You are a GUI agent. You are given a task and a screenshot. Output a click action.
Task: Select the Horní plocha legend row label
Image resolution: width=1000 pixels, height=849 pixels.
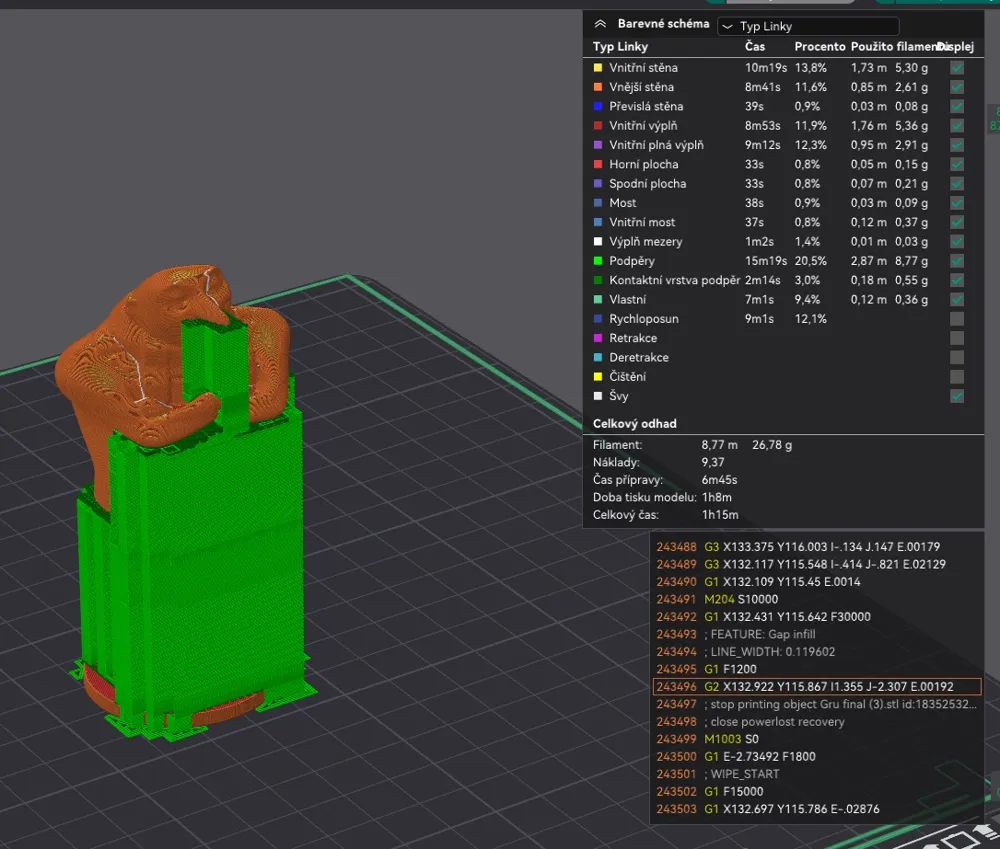643,164
